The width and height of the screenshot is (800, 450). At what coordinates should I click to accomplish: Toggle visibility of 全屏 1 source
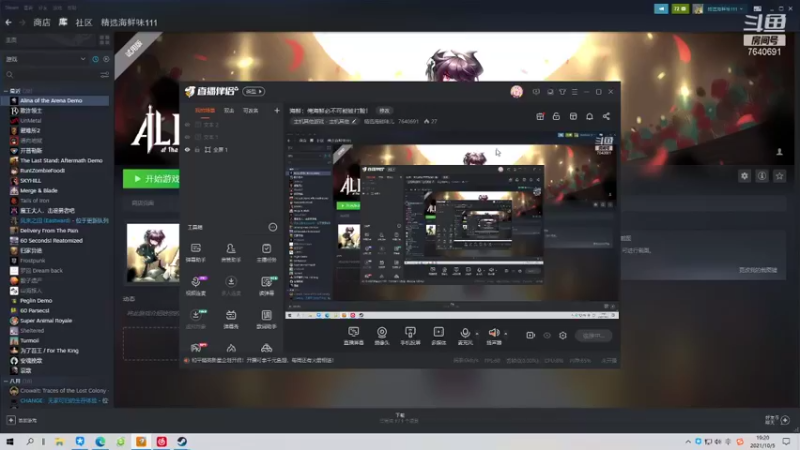point(187,149)
